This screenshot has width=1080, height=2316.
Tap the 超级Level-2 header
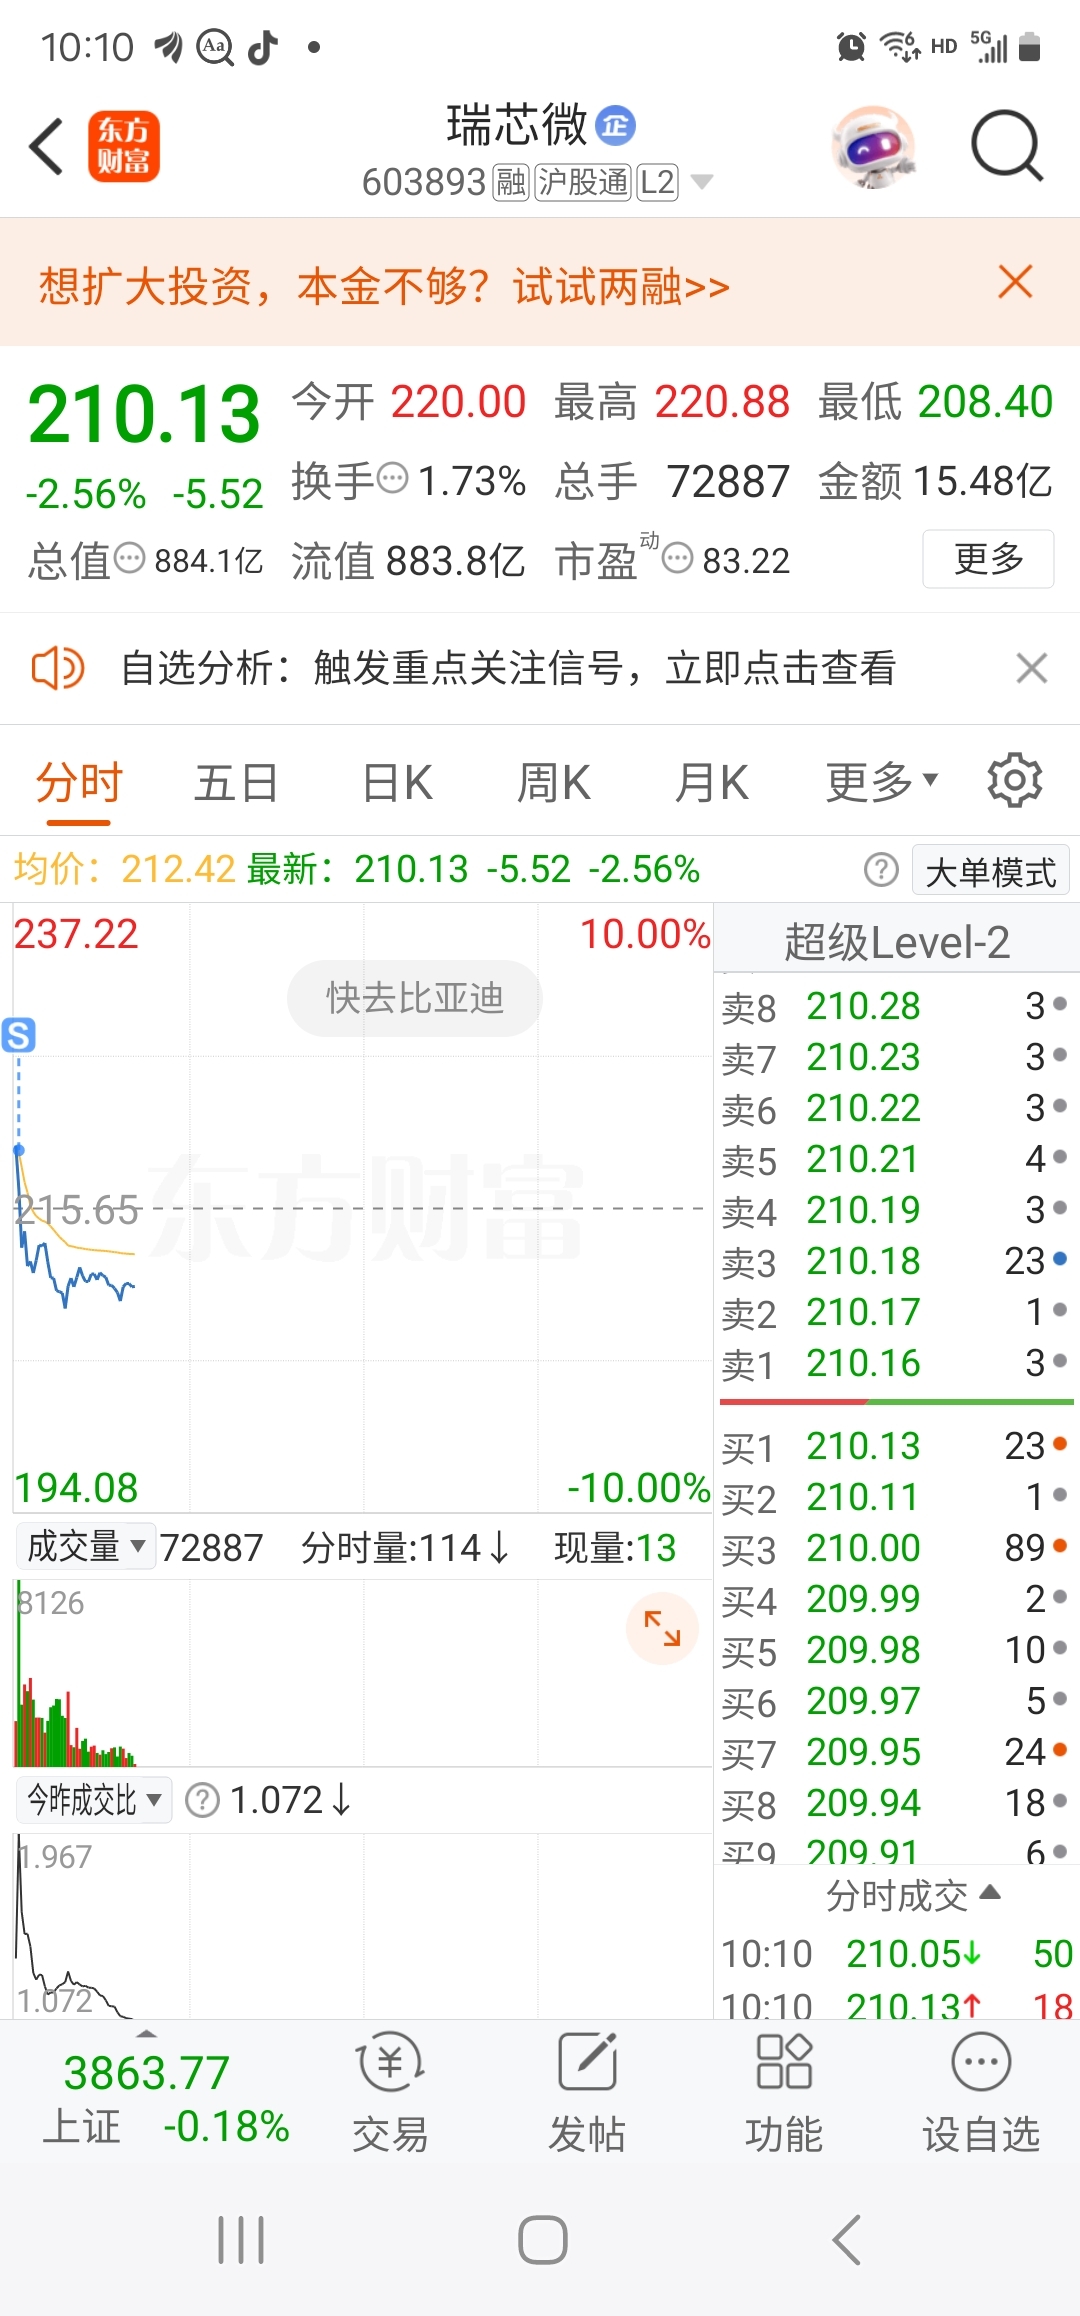coord(896,942)
